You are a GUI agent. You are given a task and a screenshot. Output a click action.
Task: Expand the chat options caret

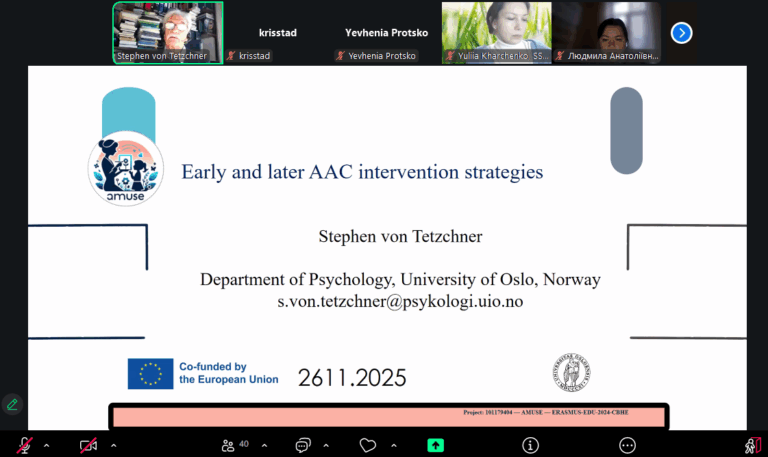[326, 445]
